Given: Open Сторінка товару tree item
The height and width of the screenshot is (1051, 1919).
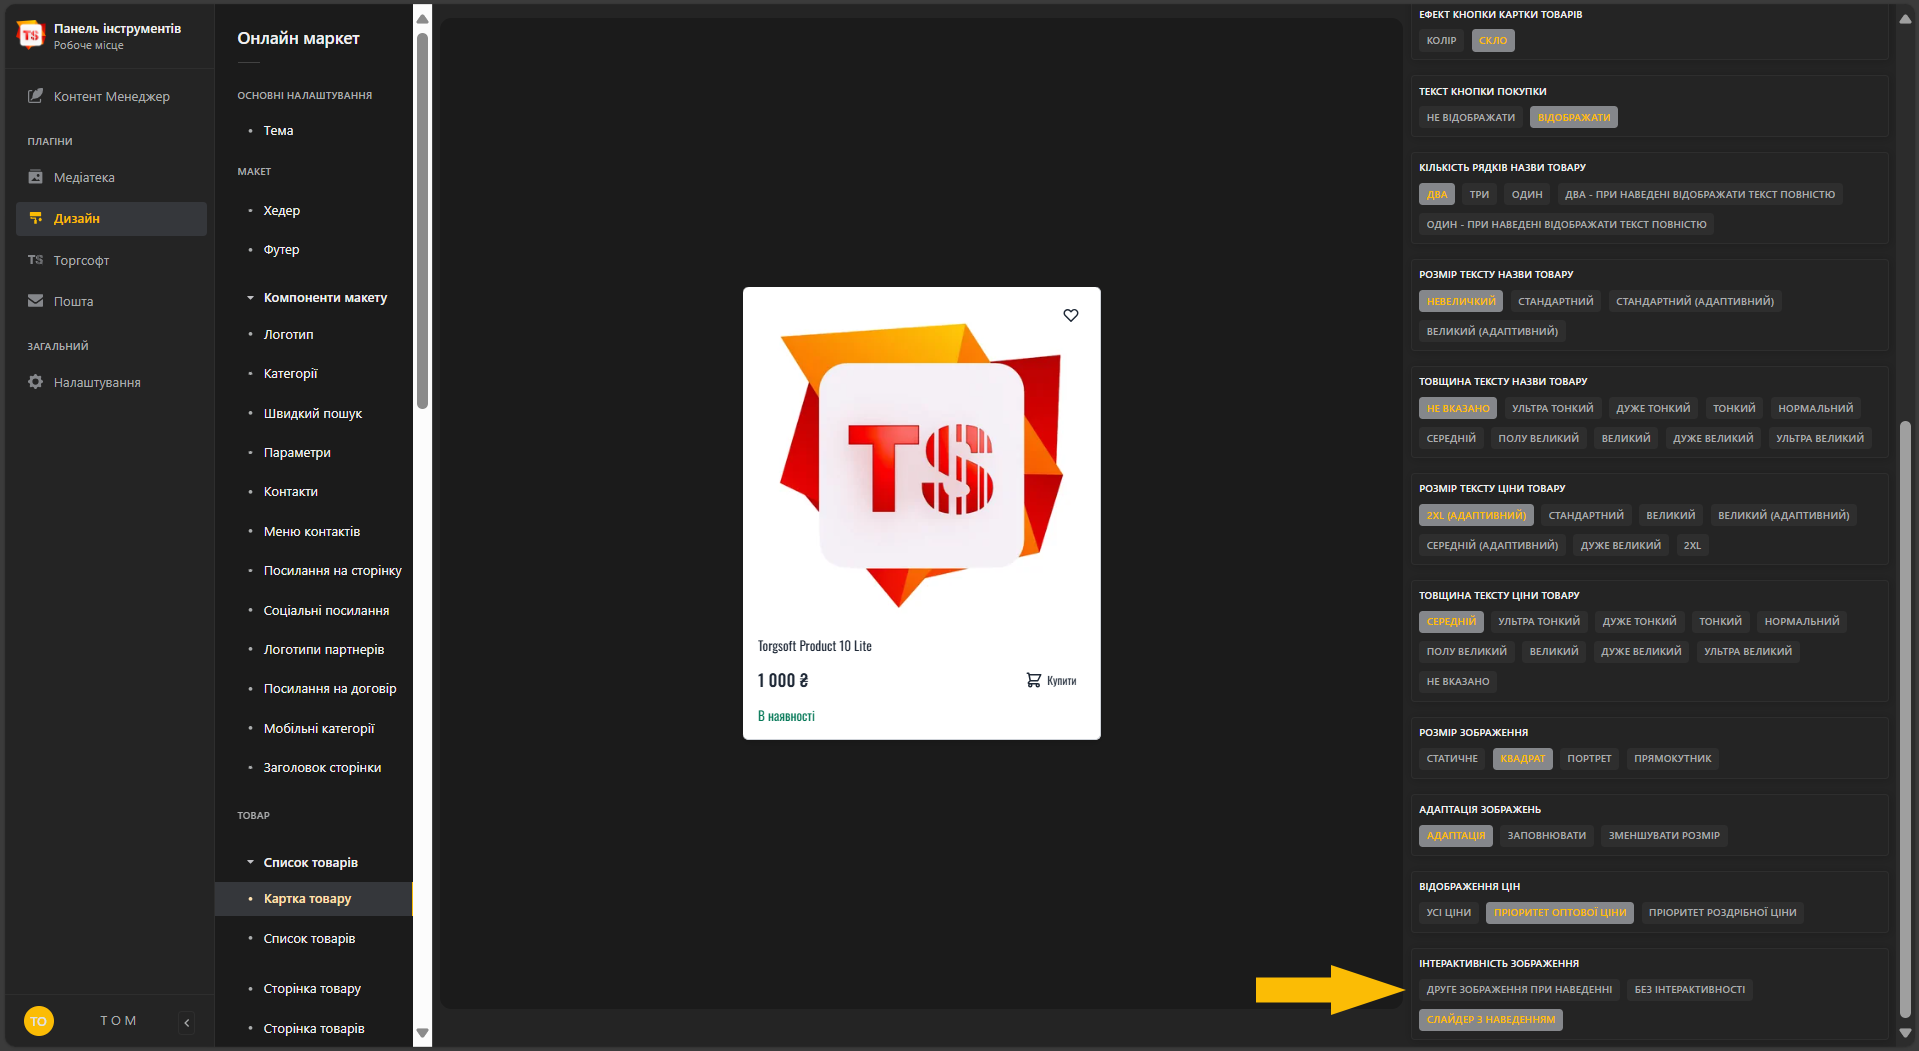Looking at the screenshot, I should (x=312, y=989).
